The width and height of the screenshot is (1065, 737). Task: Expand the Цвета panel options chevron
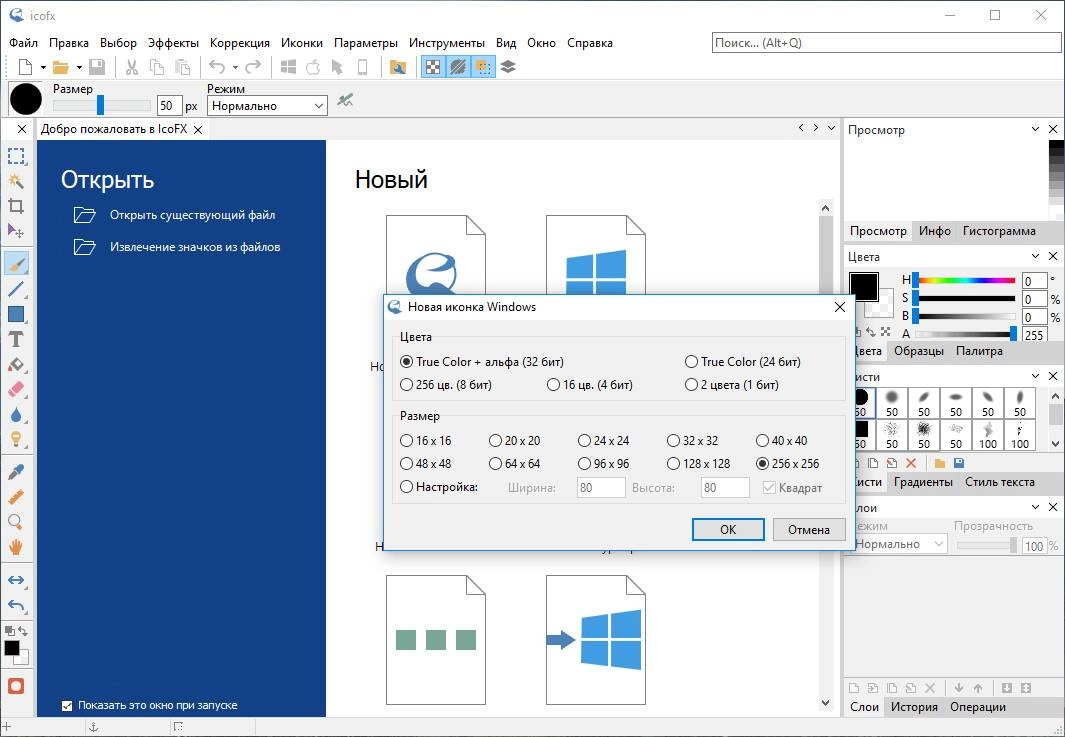click(x=1035, y=256)
